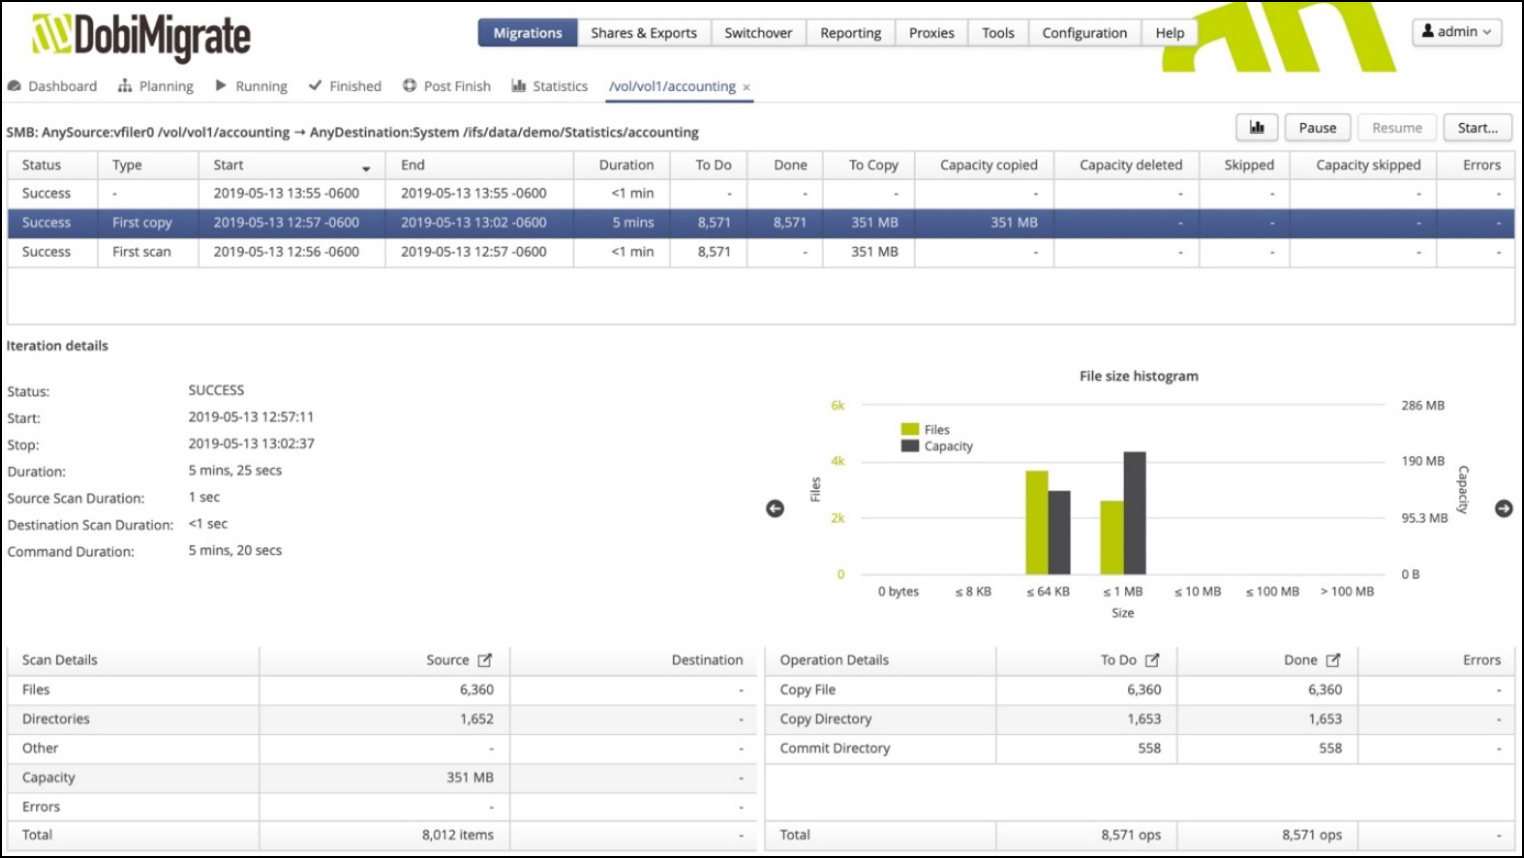This screenshot has width=1524, height=858.
Task: Open the Start... actions button
Action: pyautogui.click(x=1477, y=128)
